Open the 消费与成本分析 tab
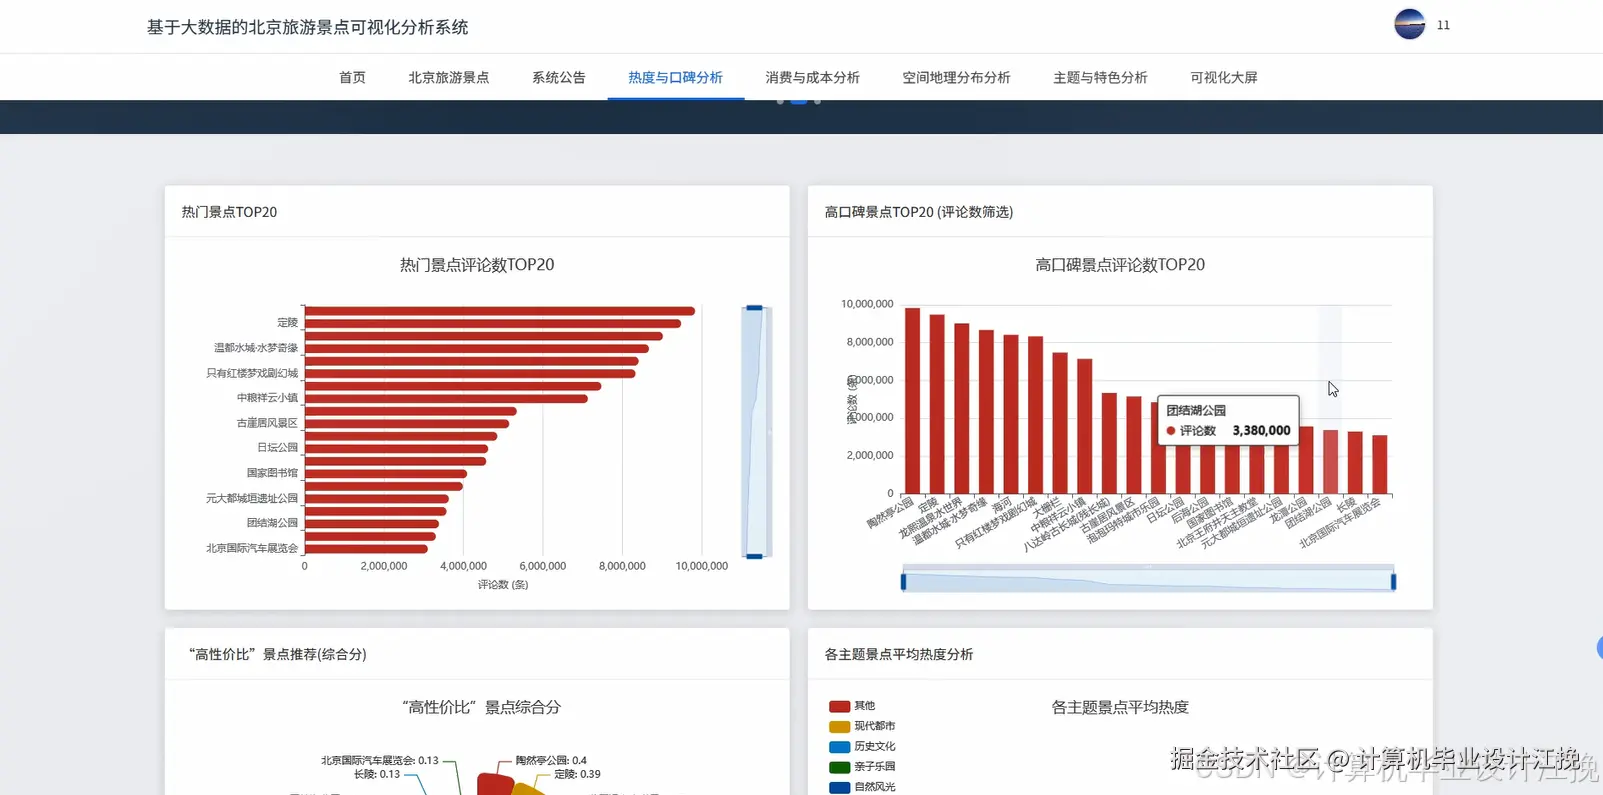Viewport: 1603px width, 795px height. (813, 77)
